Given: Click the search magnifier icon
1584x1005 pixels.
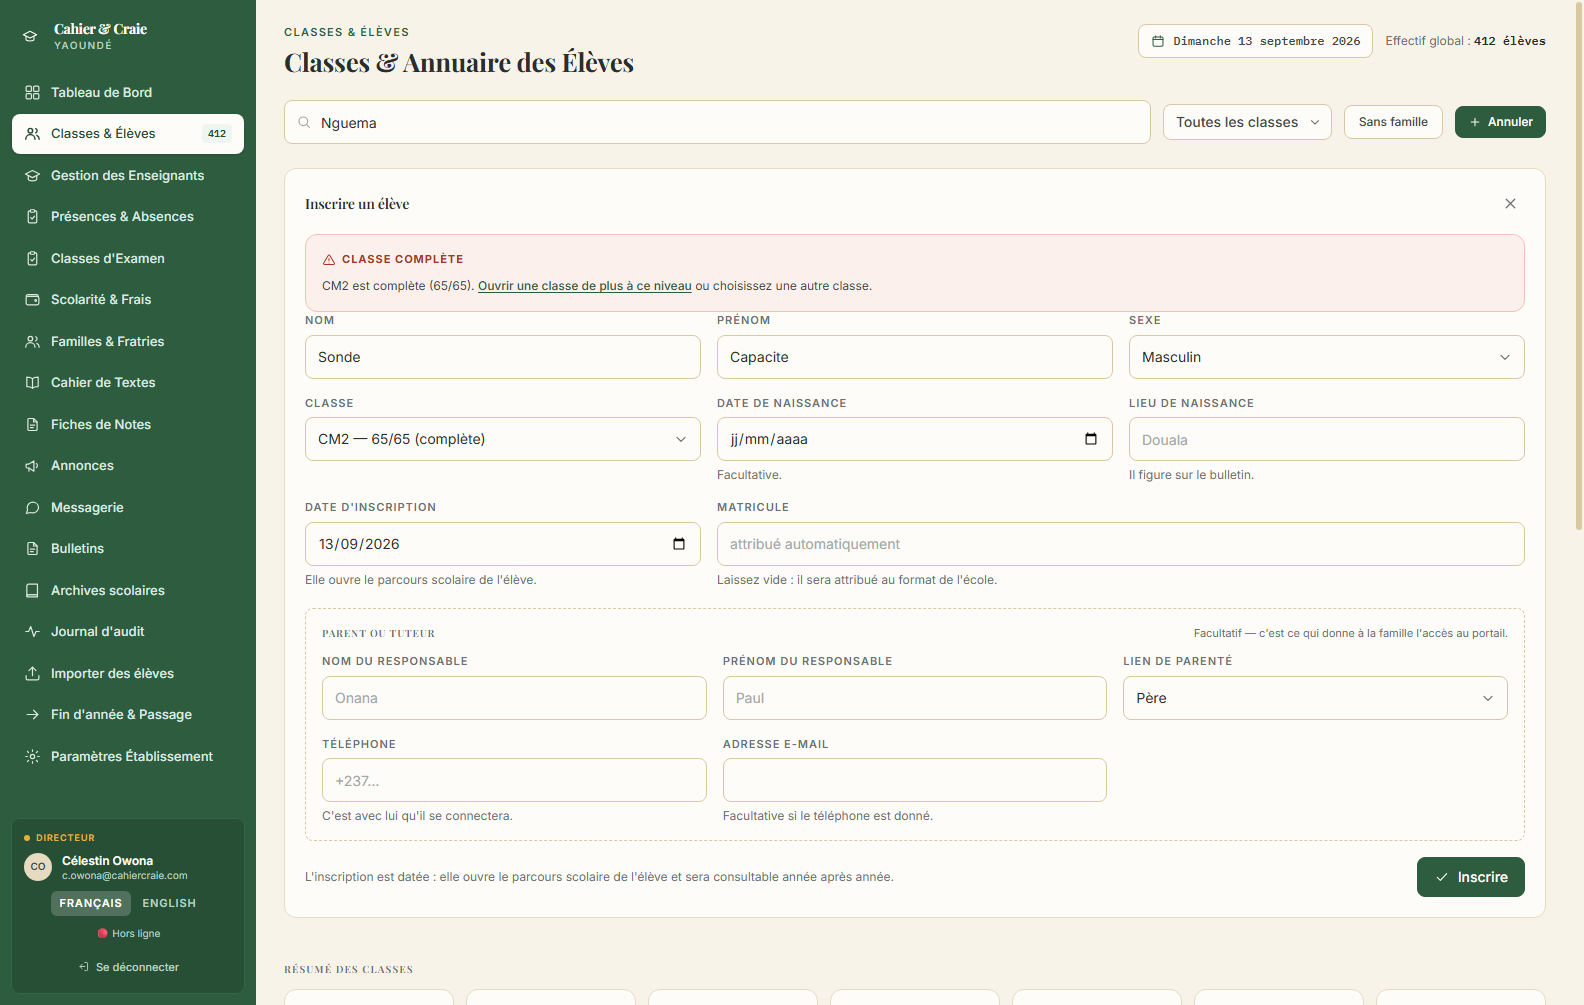Looking at the screenshot, I should click(304, 122).
